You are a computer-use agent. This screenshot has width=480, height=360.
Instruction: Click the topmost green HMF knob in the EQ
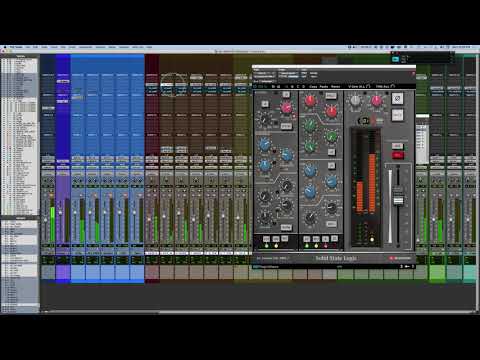tap(310, 125)
